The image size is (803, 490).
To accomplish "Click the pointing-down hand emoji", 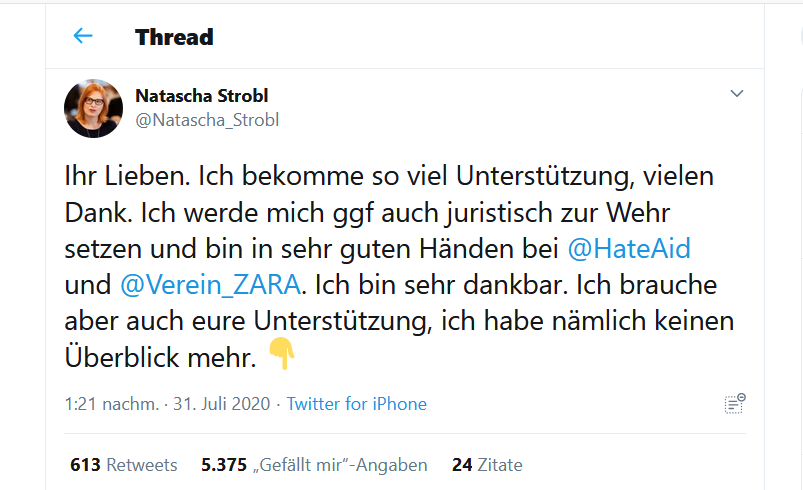I will pos(283,355).
